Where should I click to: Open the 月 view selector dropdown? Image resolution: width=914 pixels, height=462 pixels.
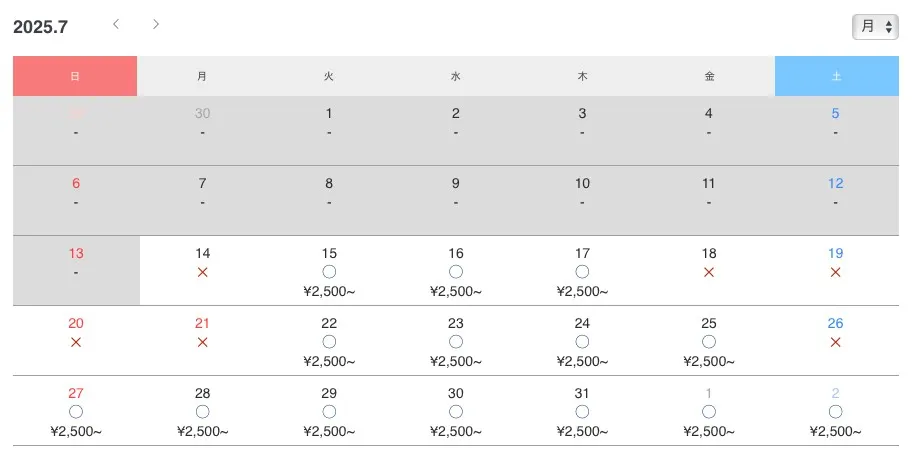pos(875,27)
